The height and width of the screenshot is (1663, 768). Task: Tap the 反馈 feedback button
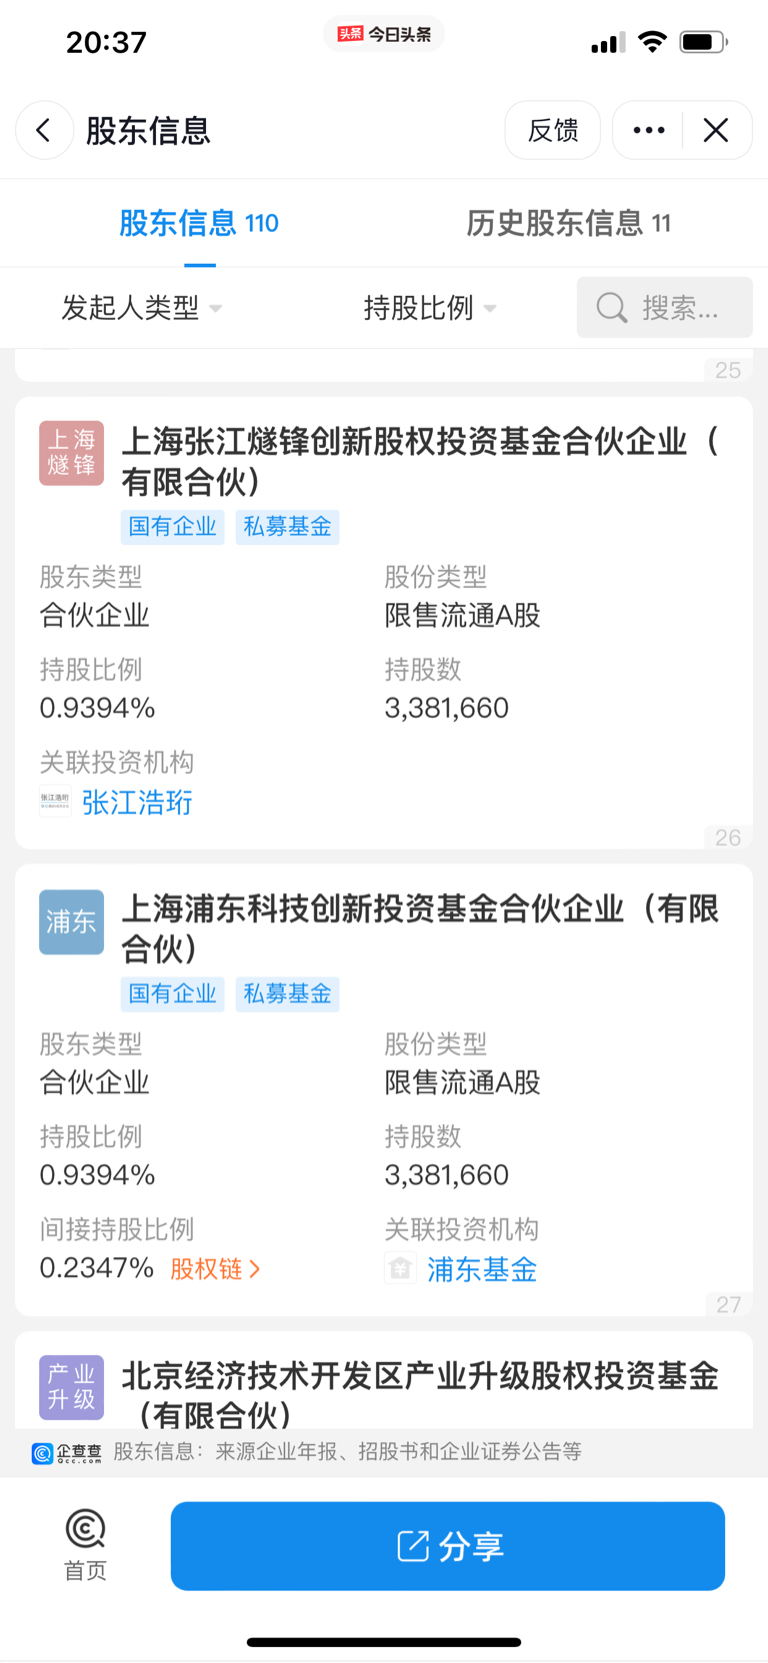[553, 130]
